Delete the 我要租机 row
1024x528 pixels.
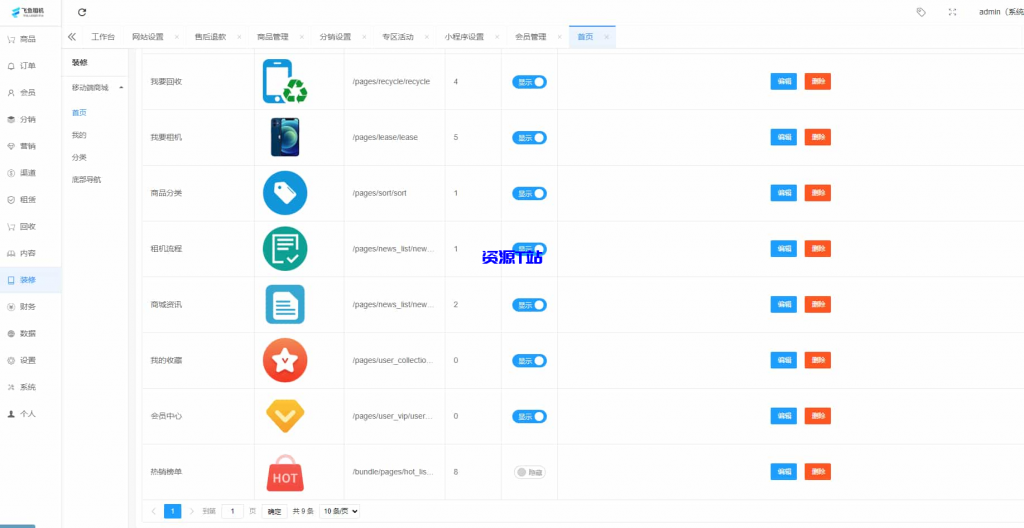[818, 137]
